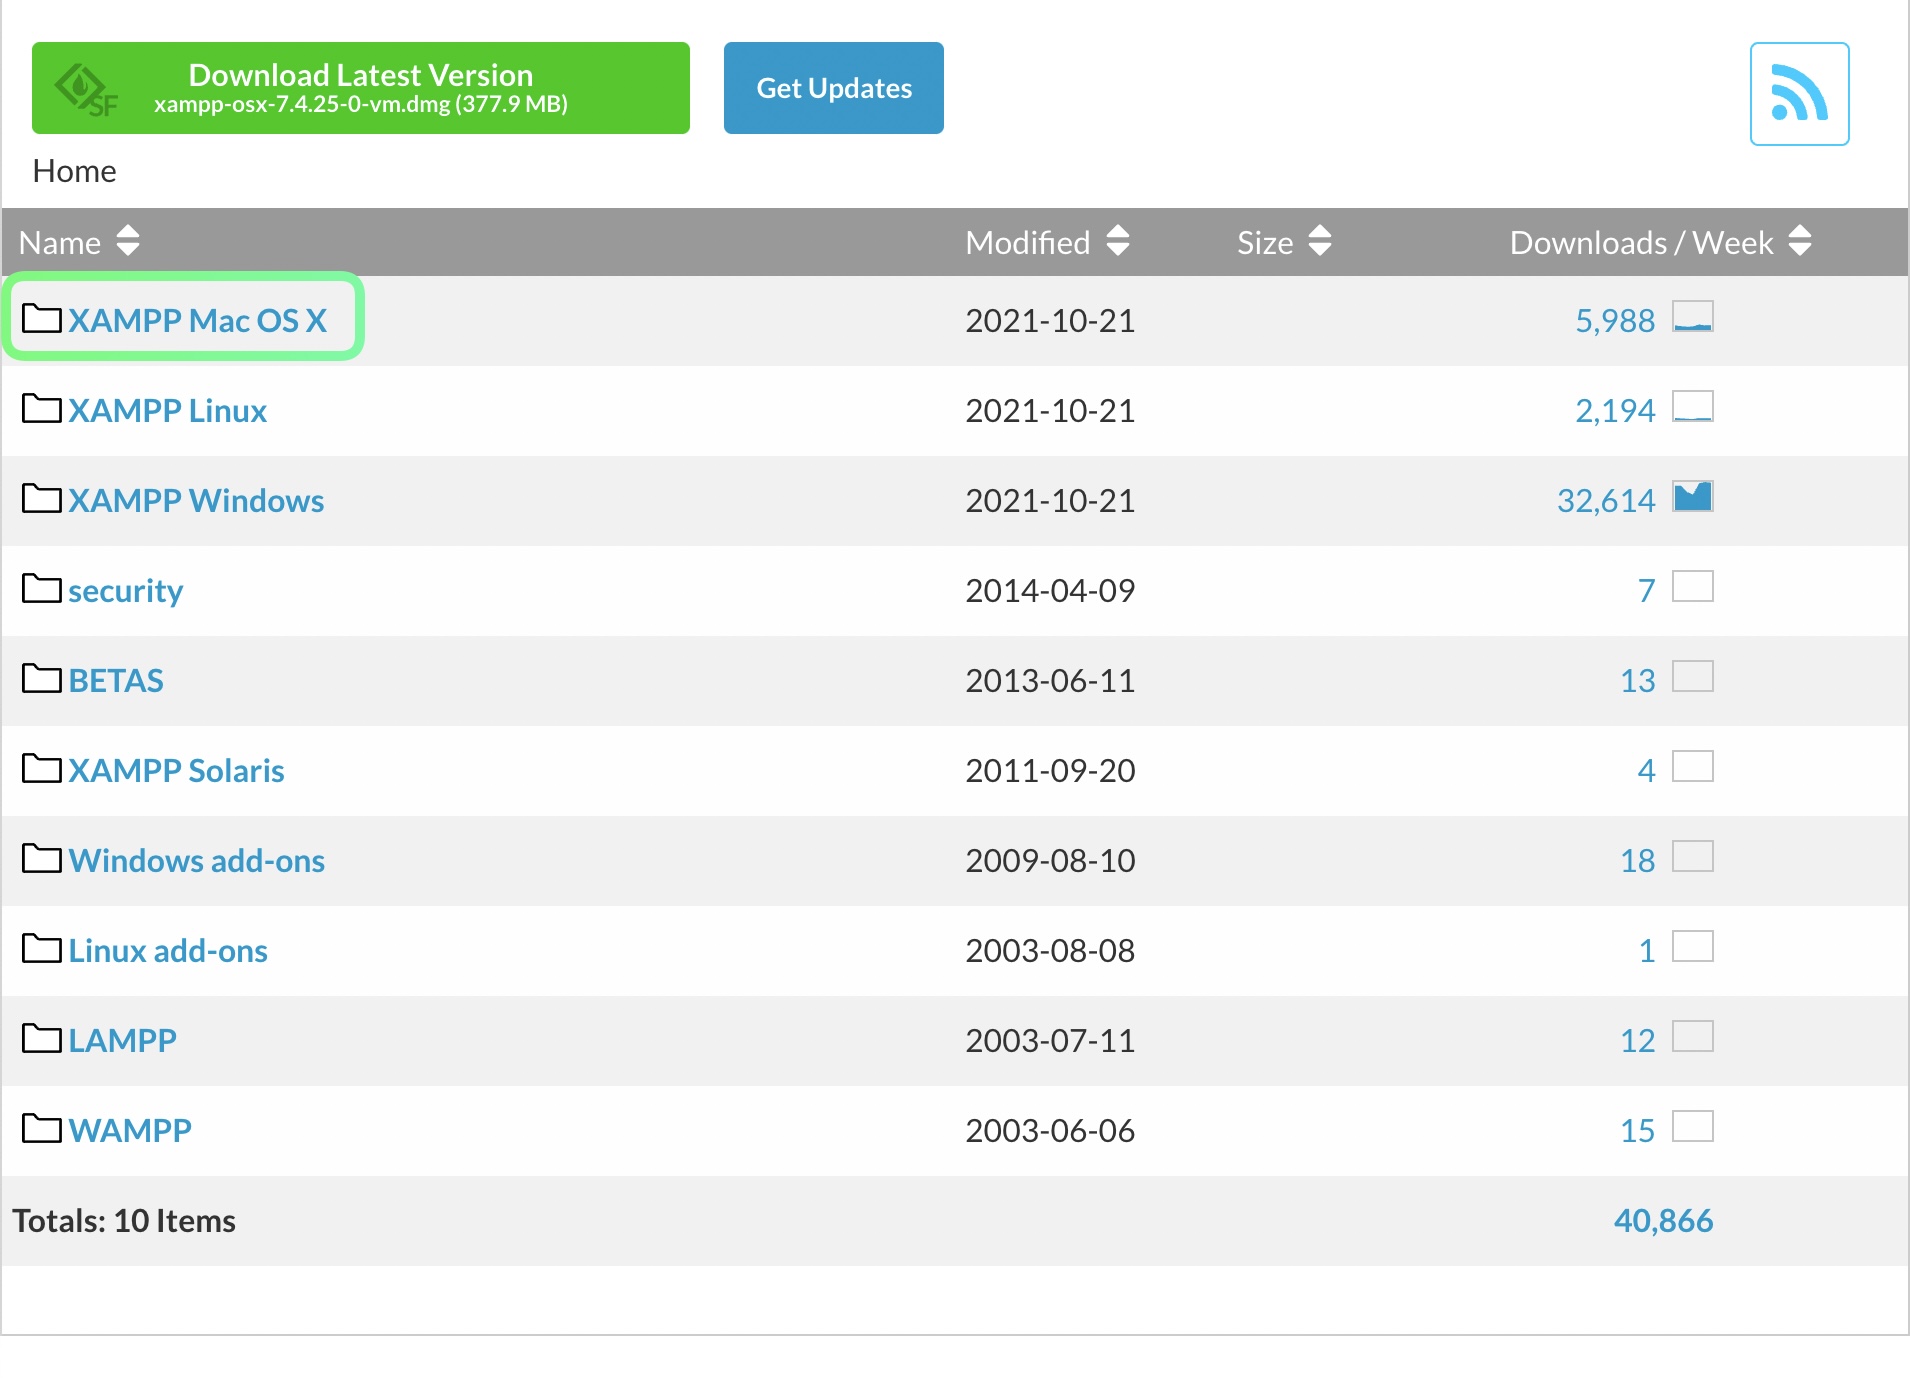The width and height of the screenshot is (1910, 1378).
Task: Open the Linux add-ons folder link
Action: (168, 950)
